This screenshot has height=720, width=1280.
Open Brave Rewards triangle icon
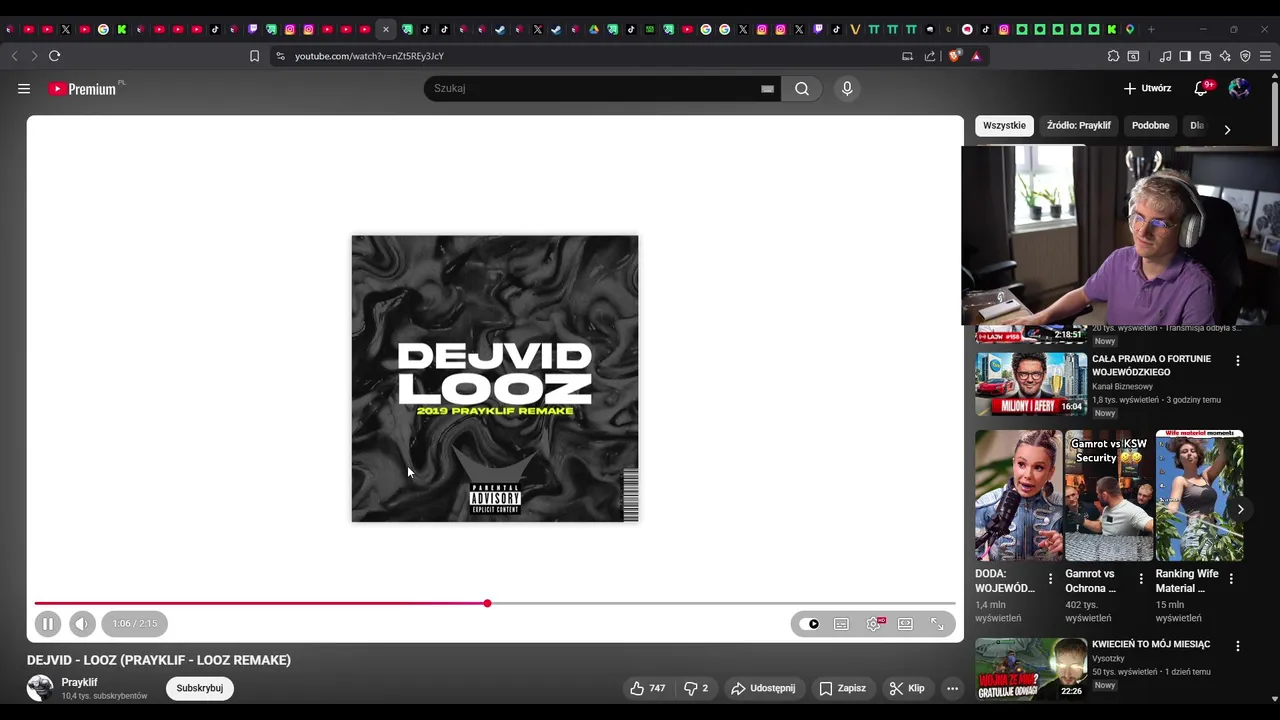[976, 56]
